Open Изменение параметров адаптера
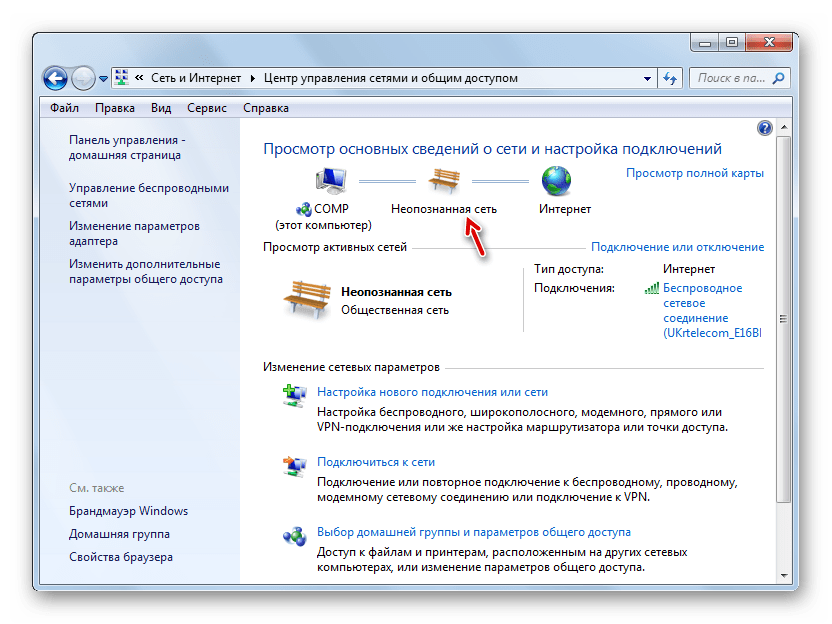Image resolution: width=832 pixels, height=624 pixels. (x=134, y=233)
